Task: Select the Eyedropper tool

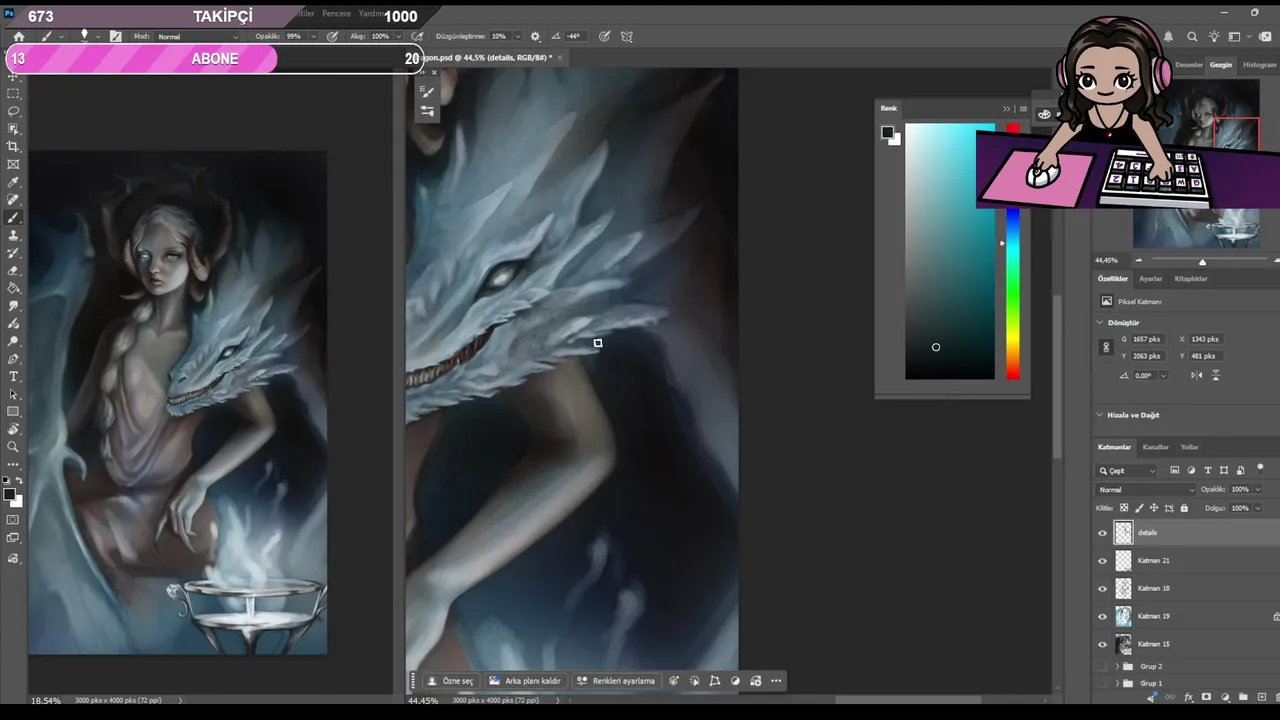Action: (14, 183)
